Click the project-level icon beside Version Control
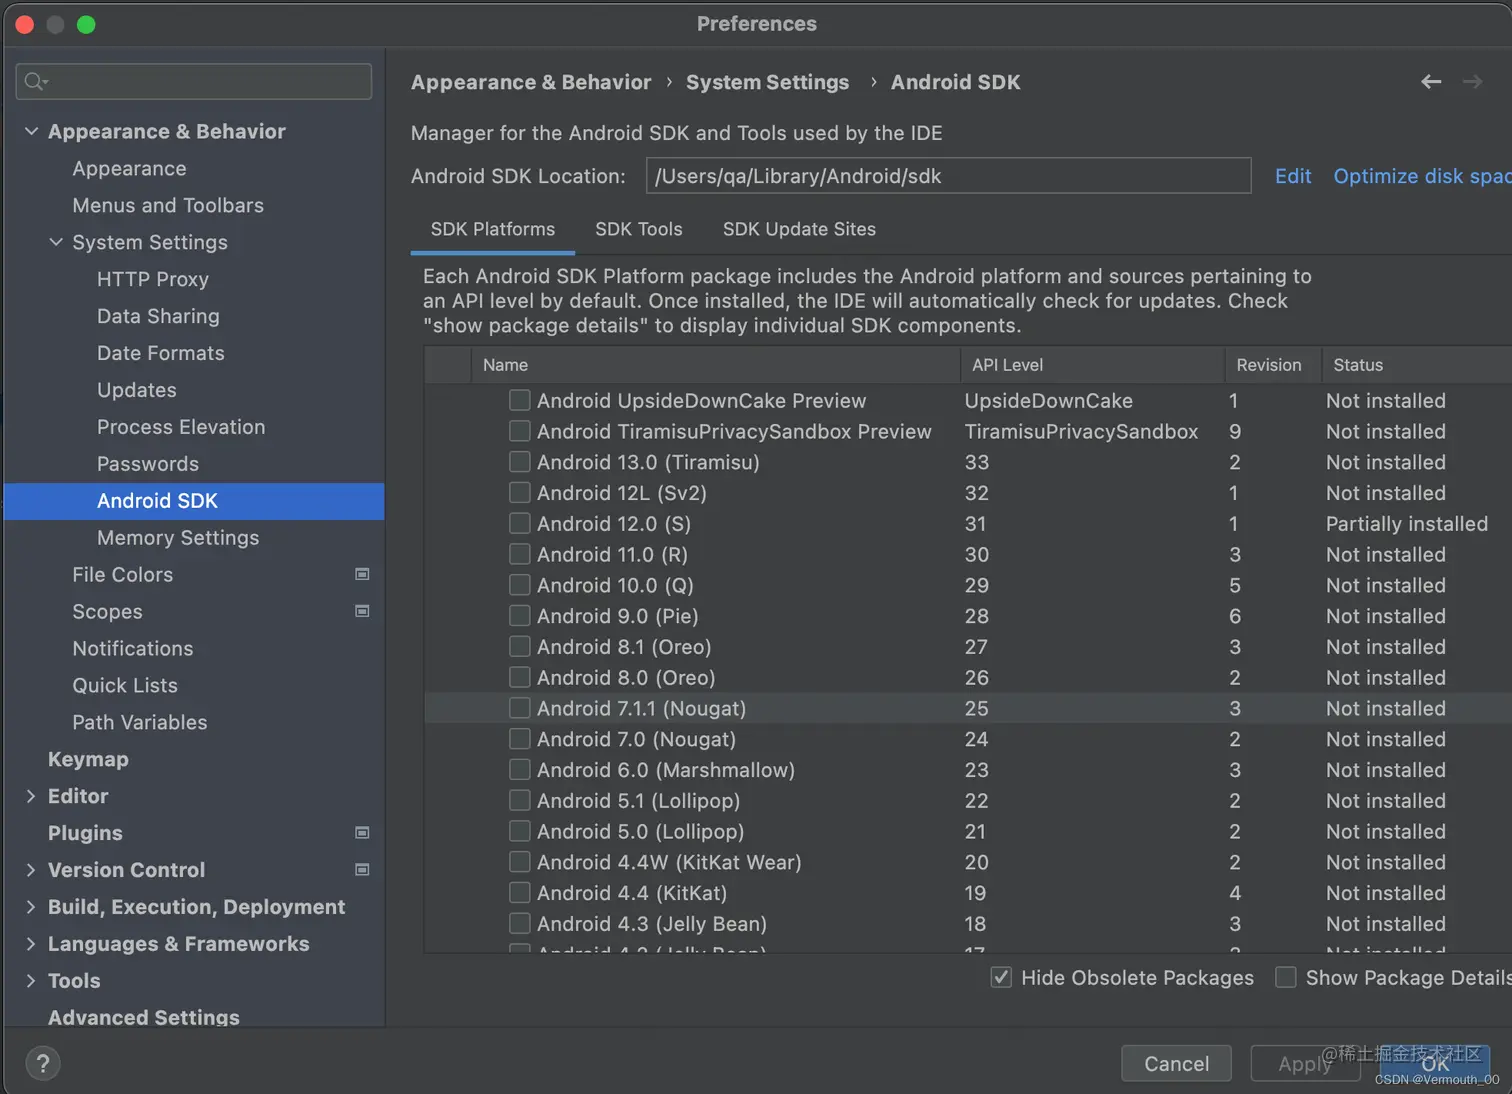This screenshot has height=1094, width=1512. 362,869
